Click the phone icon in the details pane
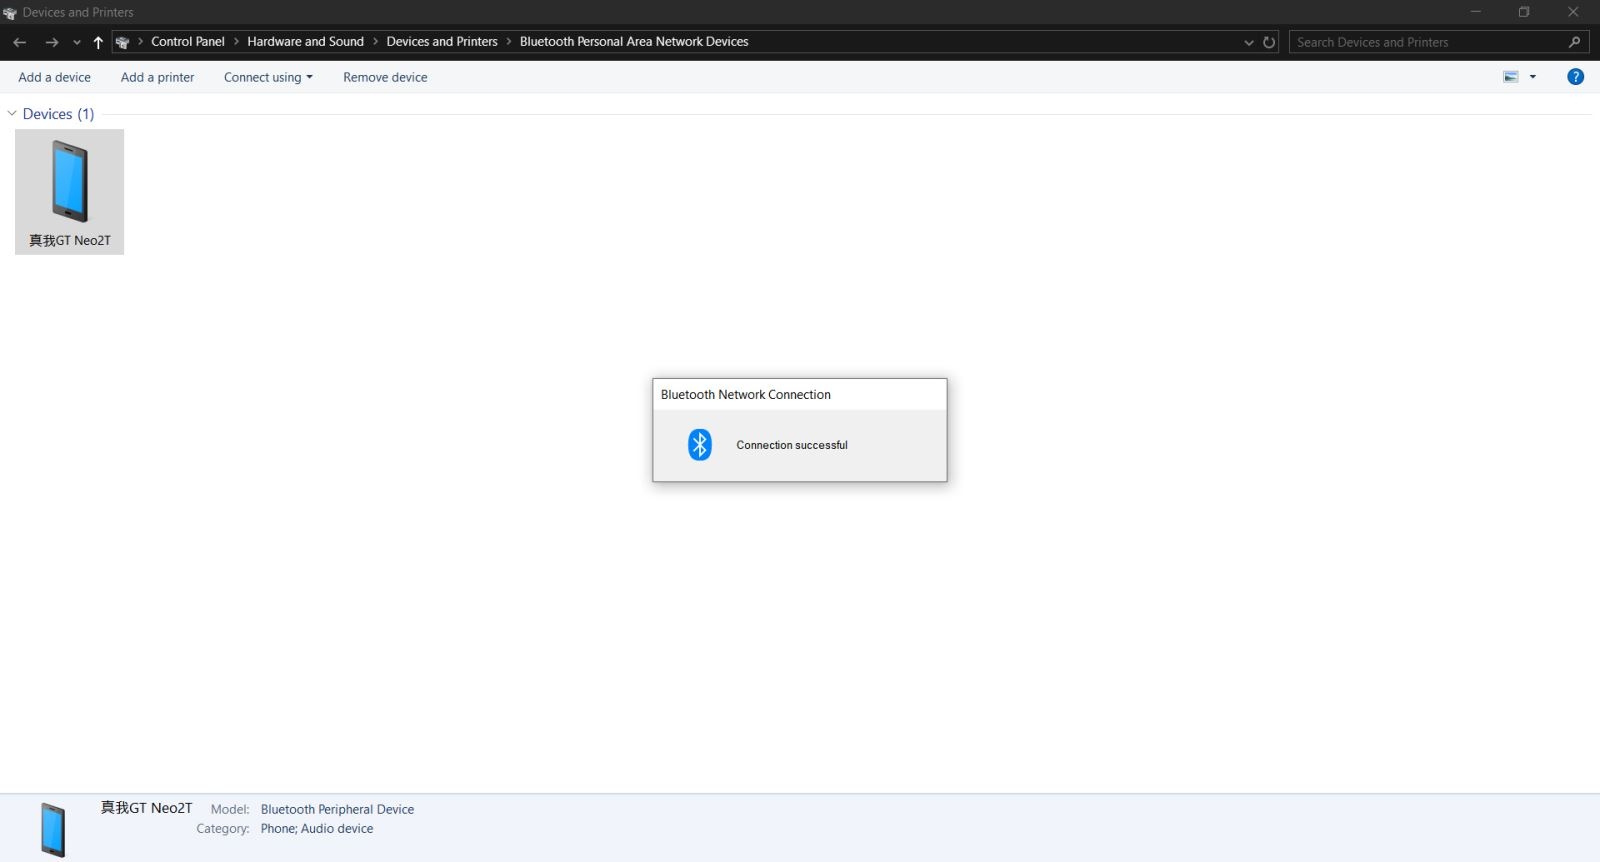Viewport: 1600px width, 862px height. tap(53, 829)
